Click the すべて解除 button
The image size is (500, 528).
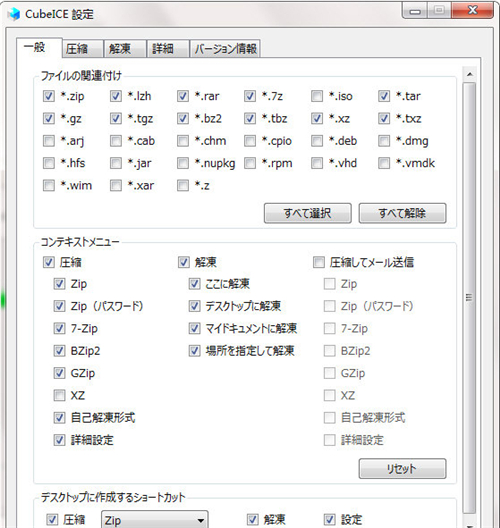coord(402,213)
